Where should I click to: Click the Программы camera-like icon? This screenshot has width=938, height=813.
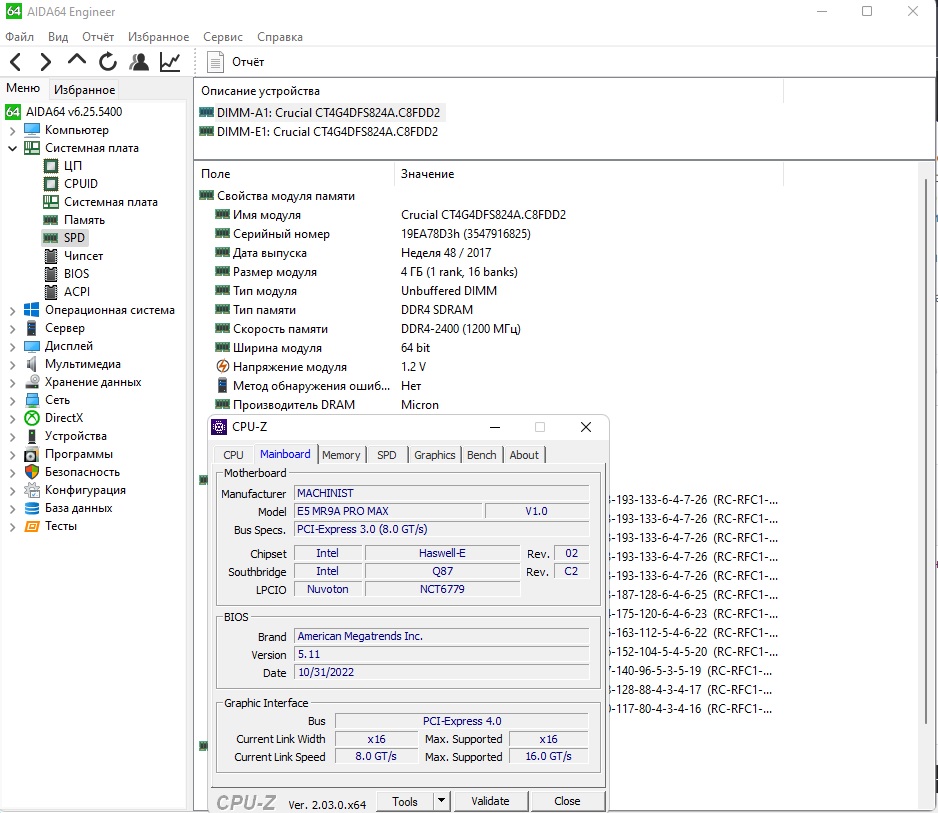32,455
